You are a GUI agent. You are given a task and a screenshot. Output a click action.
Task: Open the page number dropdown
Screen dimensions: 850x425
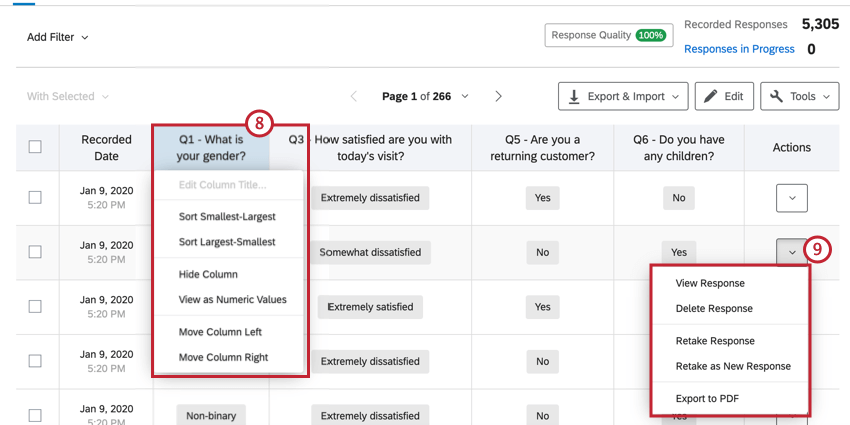465,96
